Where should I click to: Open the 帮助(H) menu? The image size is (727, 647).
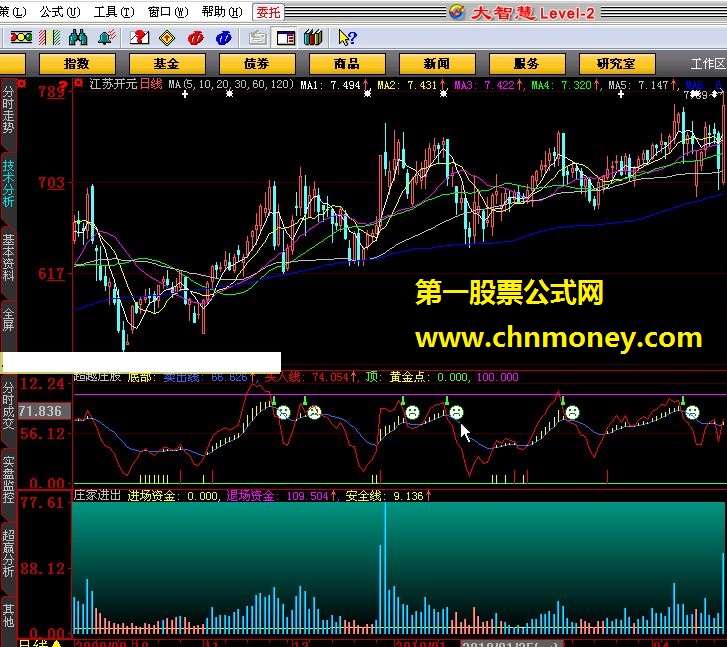222,12
